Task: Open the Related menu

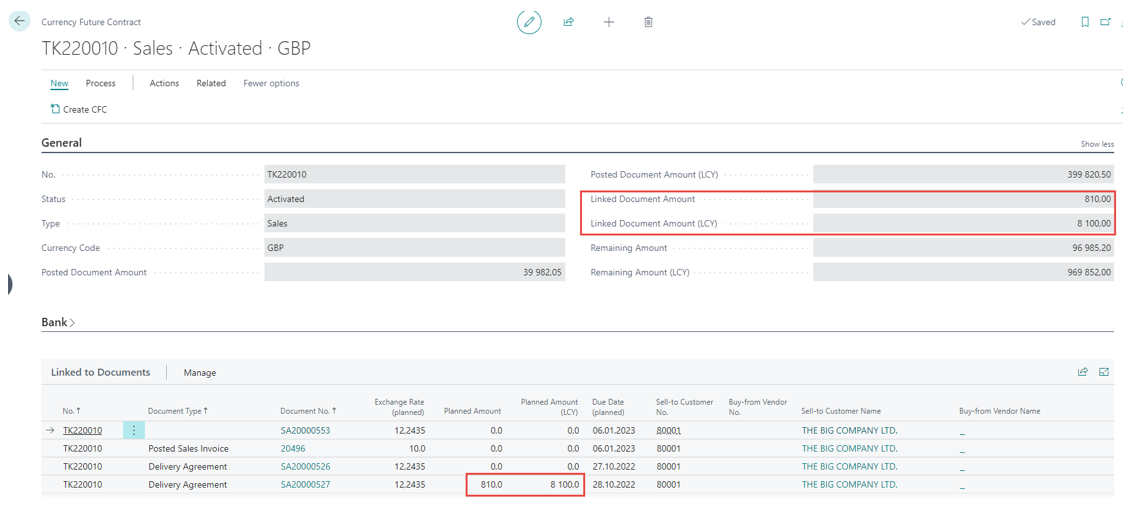Action: 211,83
